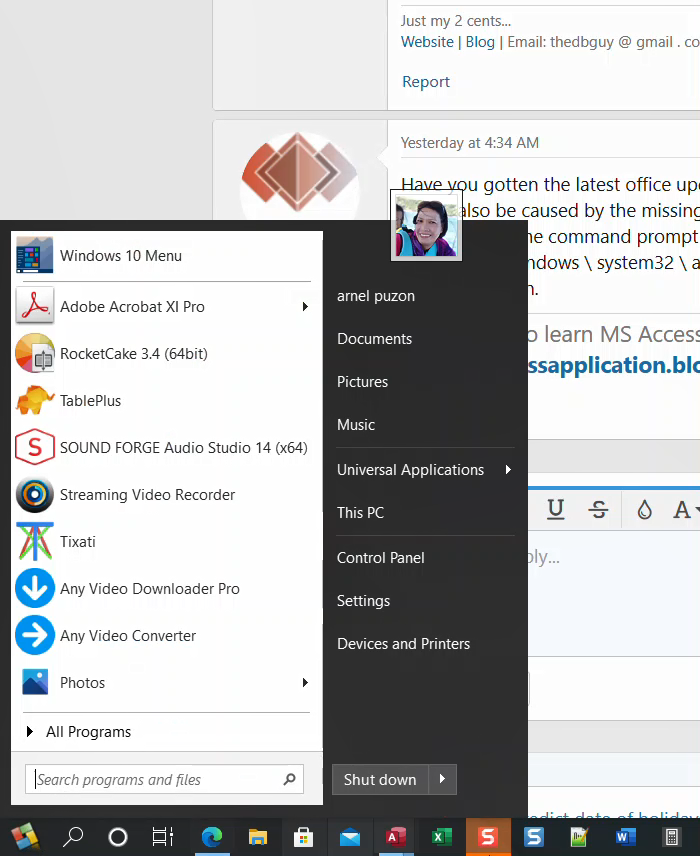Open Settings from start menu
The width and height of the screenshot is (700, 856).
pyautogui.click(x=364, y=601)
